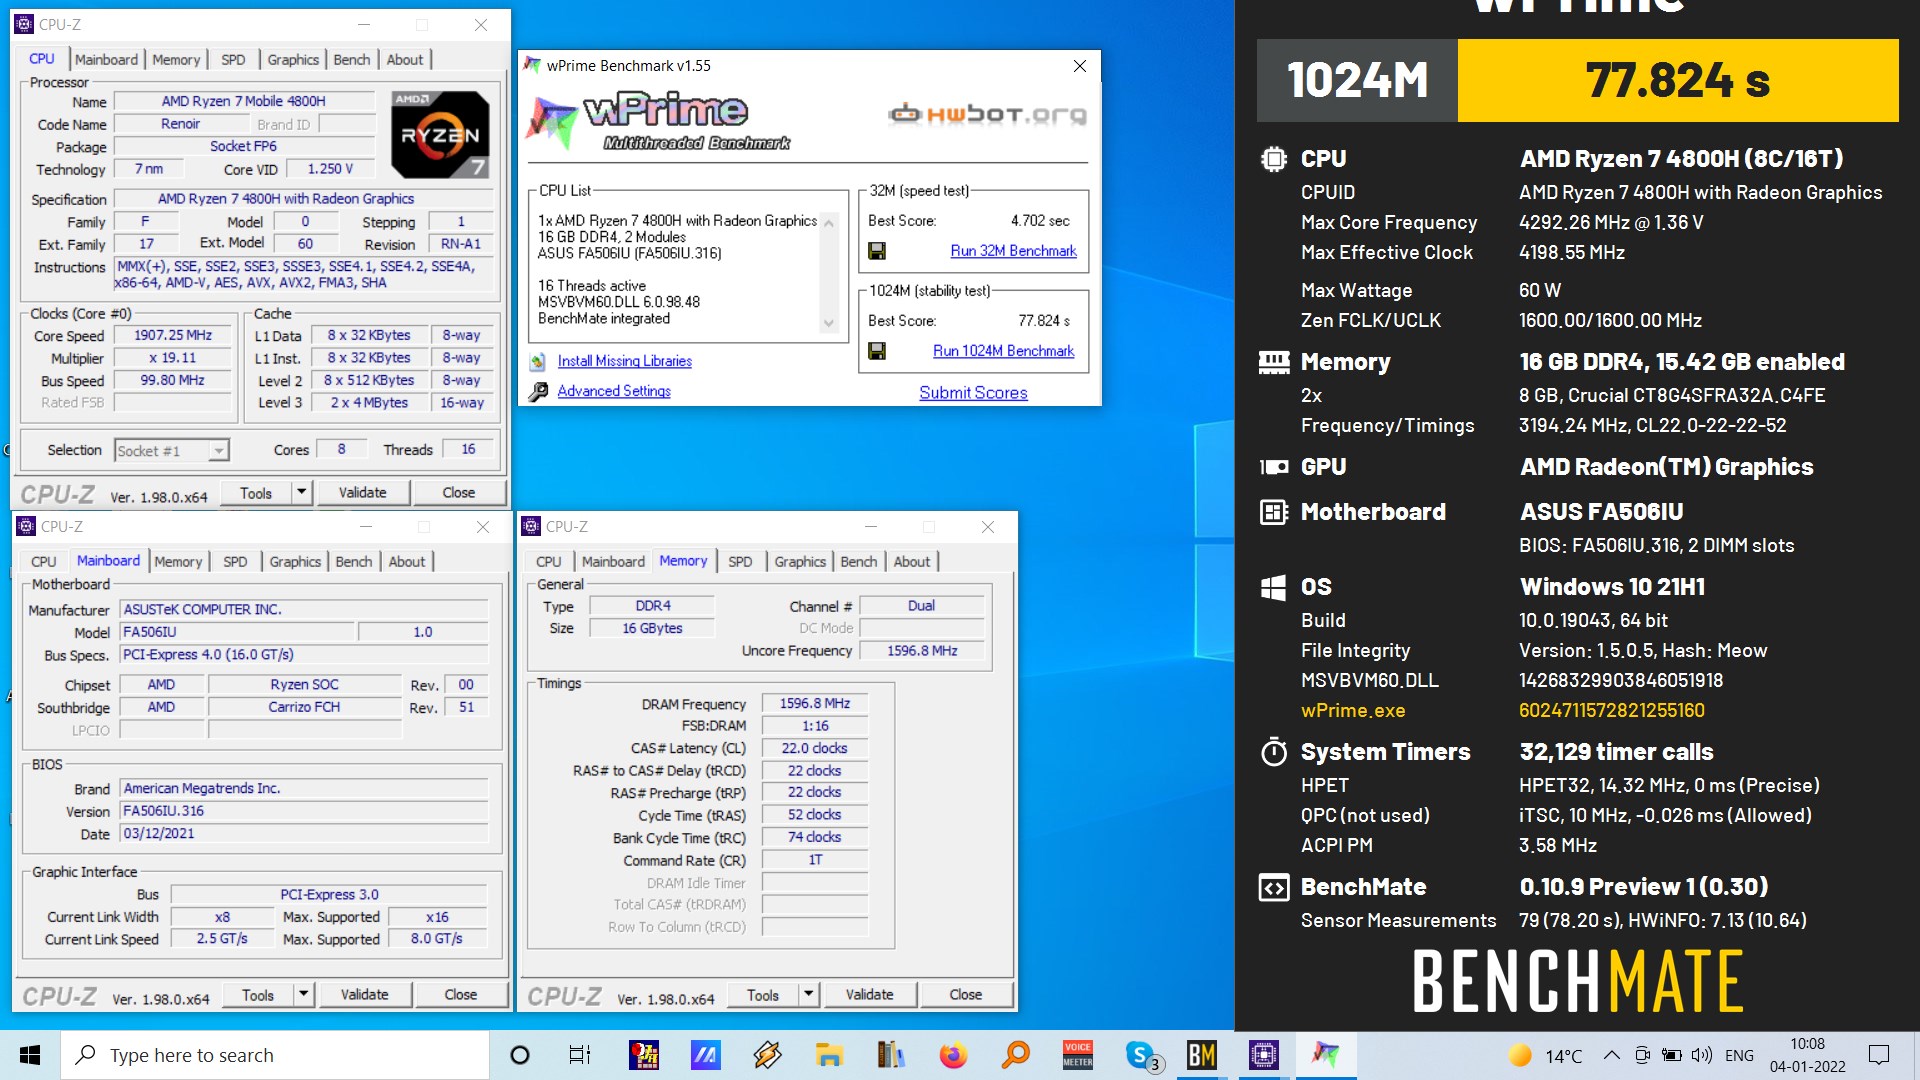
Task: Open the Voice Meeter taskbar app
Action: click(1077, 1055)
